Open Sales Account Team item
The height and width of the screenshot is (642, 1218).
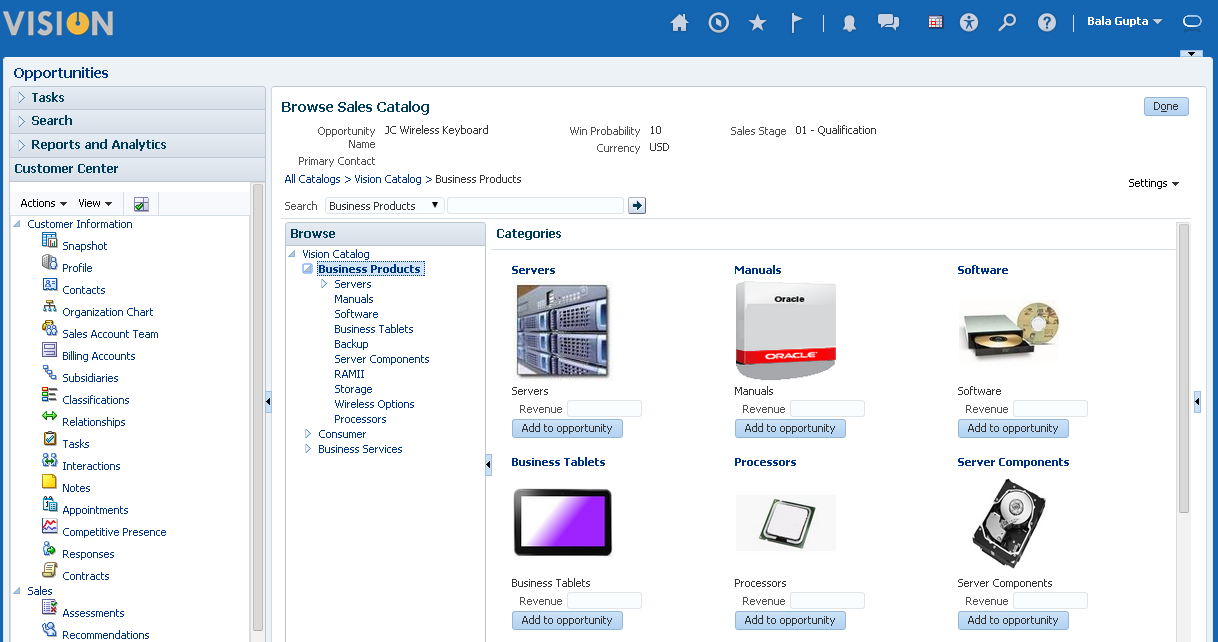[x=110, y=334]
